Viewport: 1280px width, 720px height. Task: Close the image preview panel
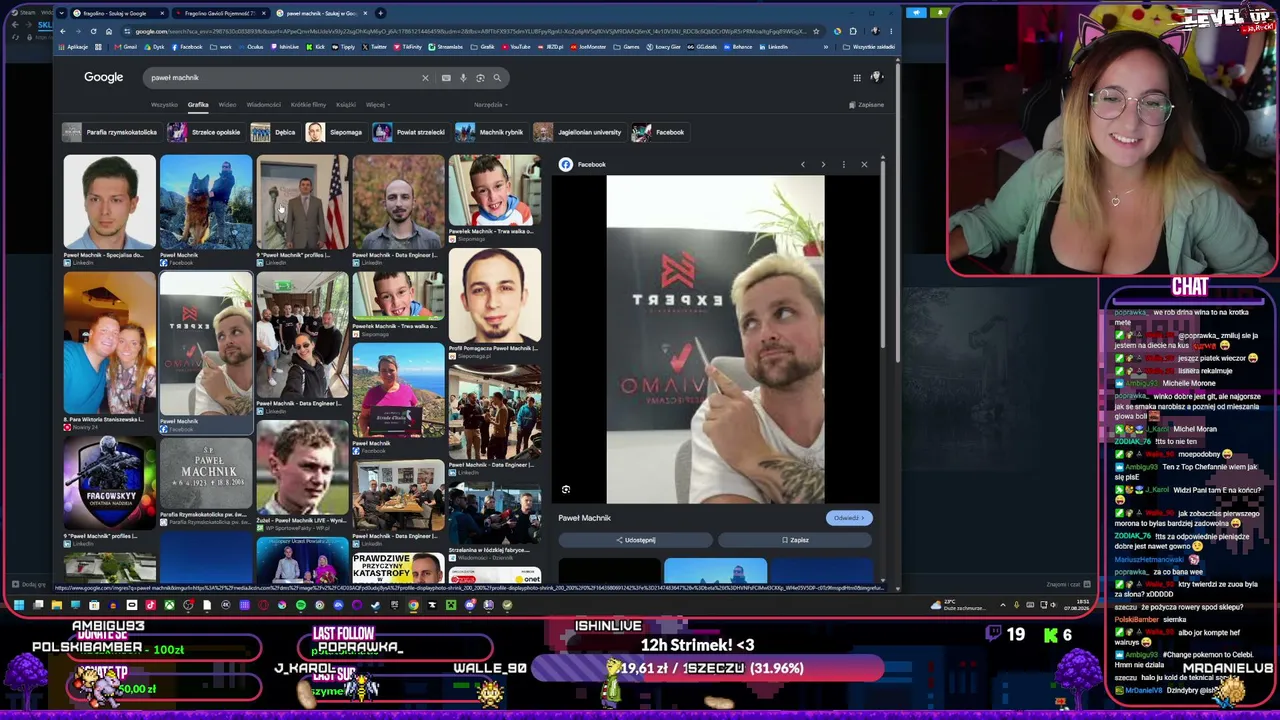(865, 164)
